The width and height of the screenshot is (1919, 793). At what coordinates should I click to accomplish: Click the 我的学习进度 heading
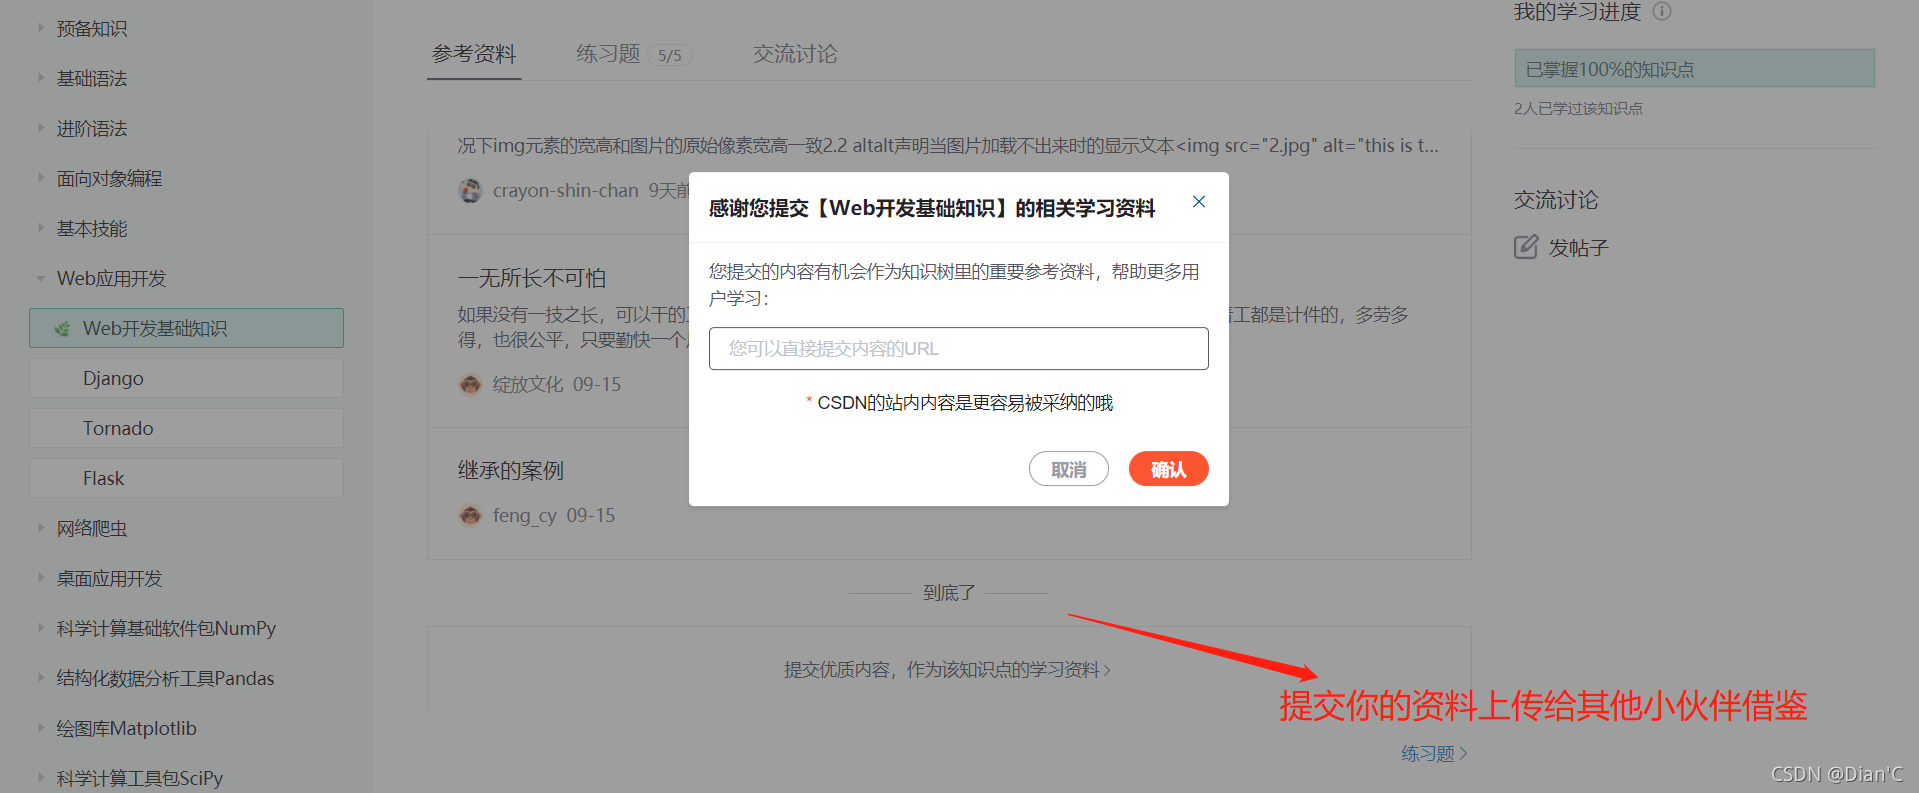[1577, 11]
